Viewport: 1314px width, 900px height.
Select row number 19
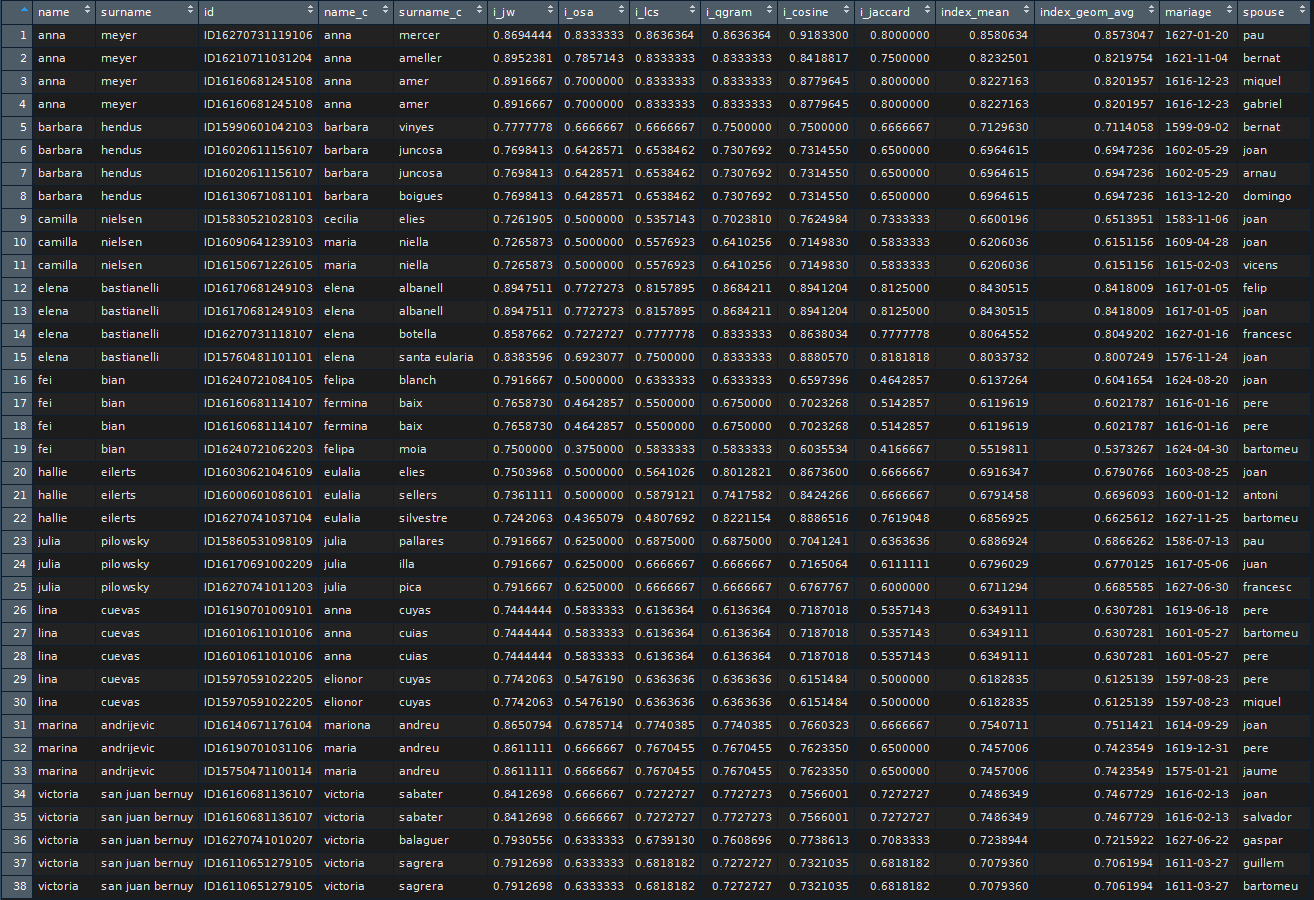[x=16, y=449]
